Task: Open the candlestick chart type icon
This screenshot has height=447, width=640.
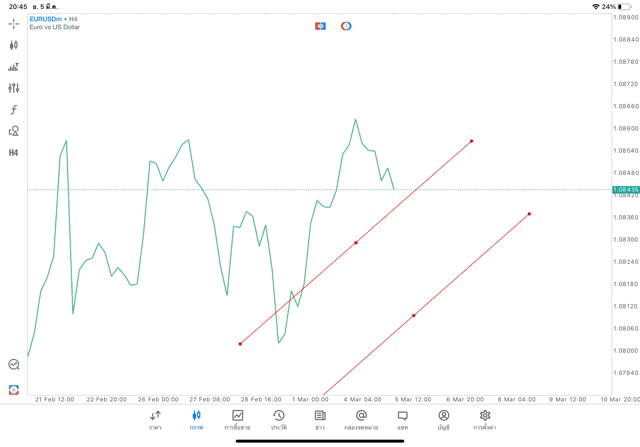Action: coord(14,45)
